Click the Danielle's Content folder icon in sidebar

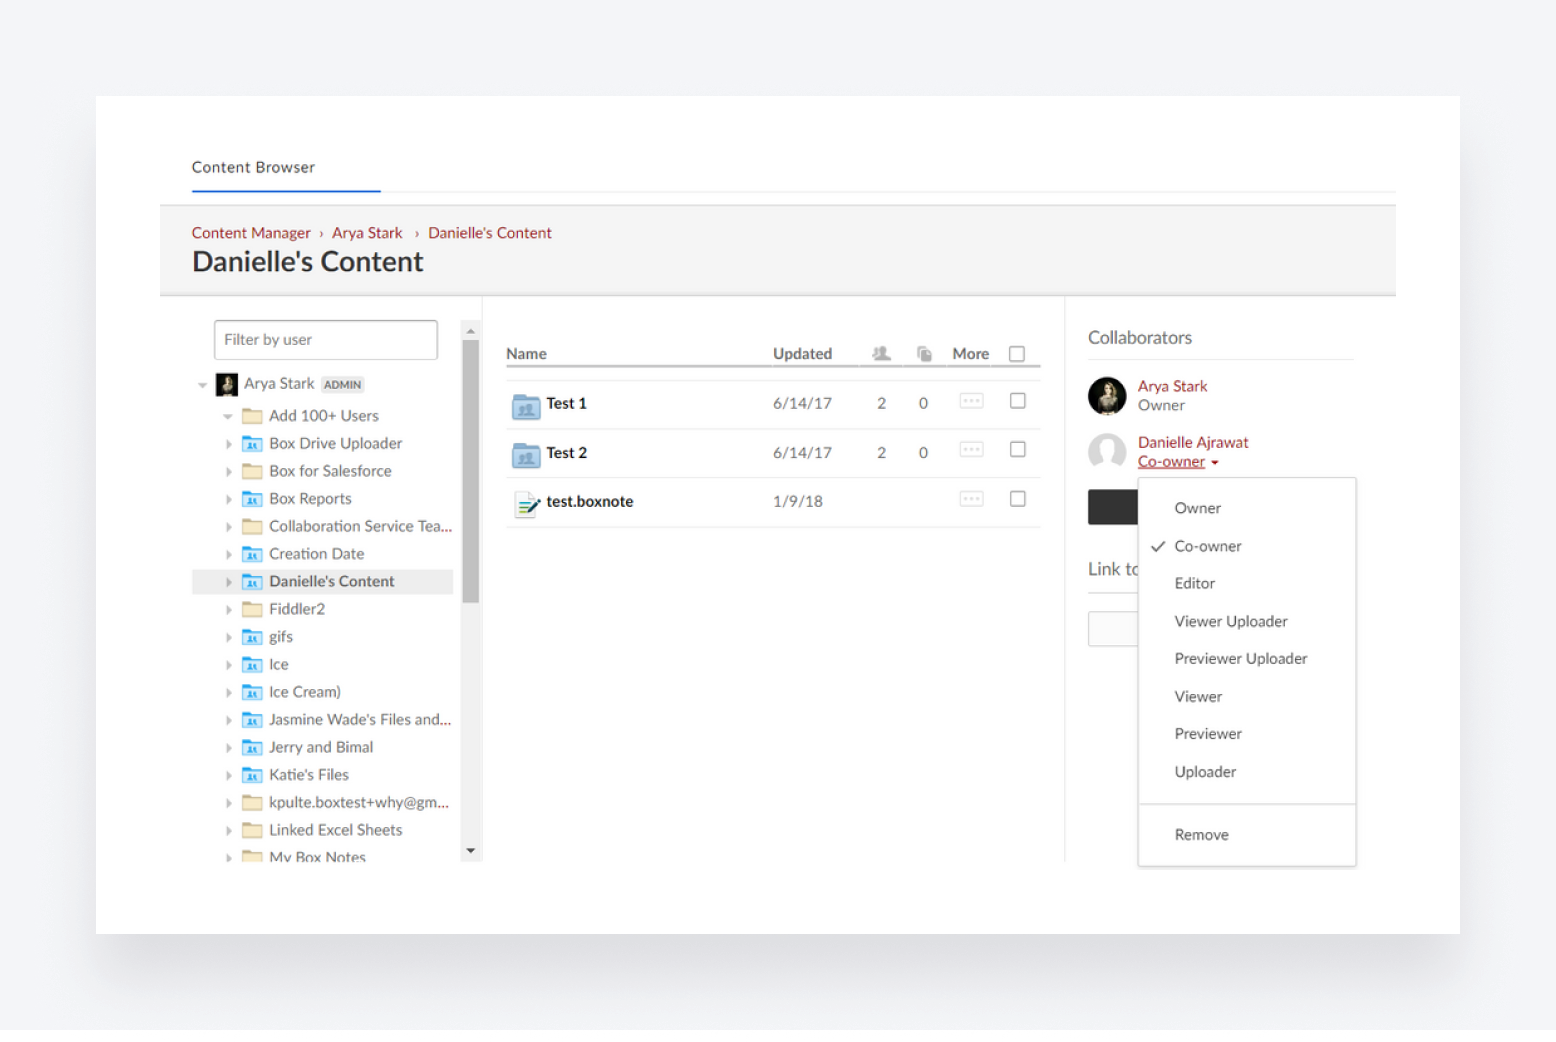coord(251,581)
